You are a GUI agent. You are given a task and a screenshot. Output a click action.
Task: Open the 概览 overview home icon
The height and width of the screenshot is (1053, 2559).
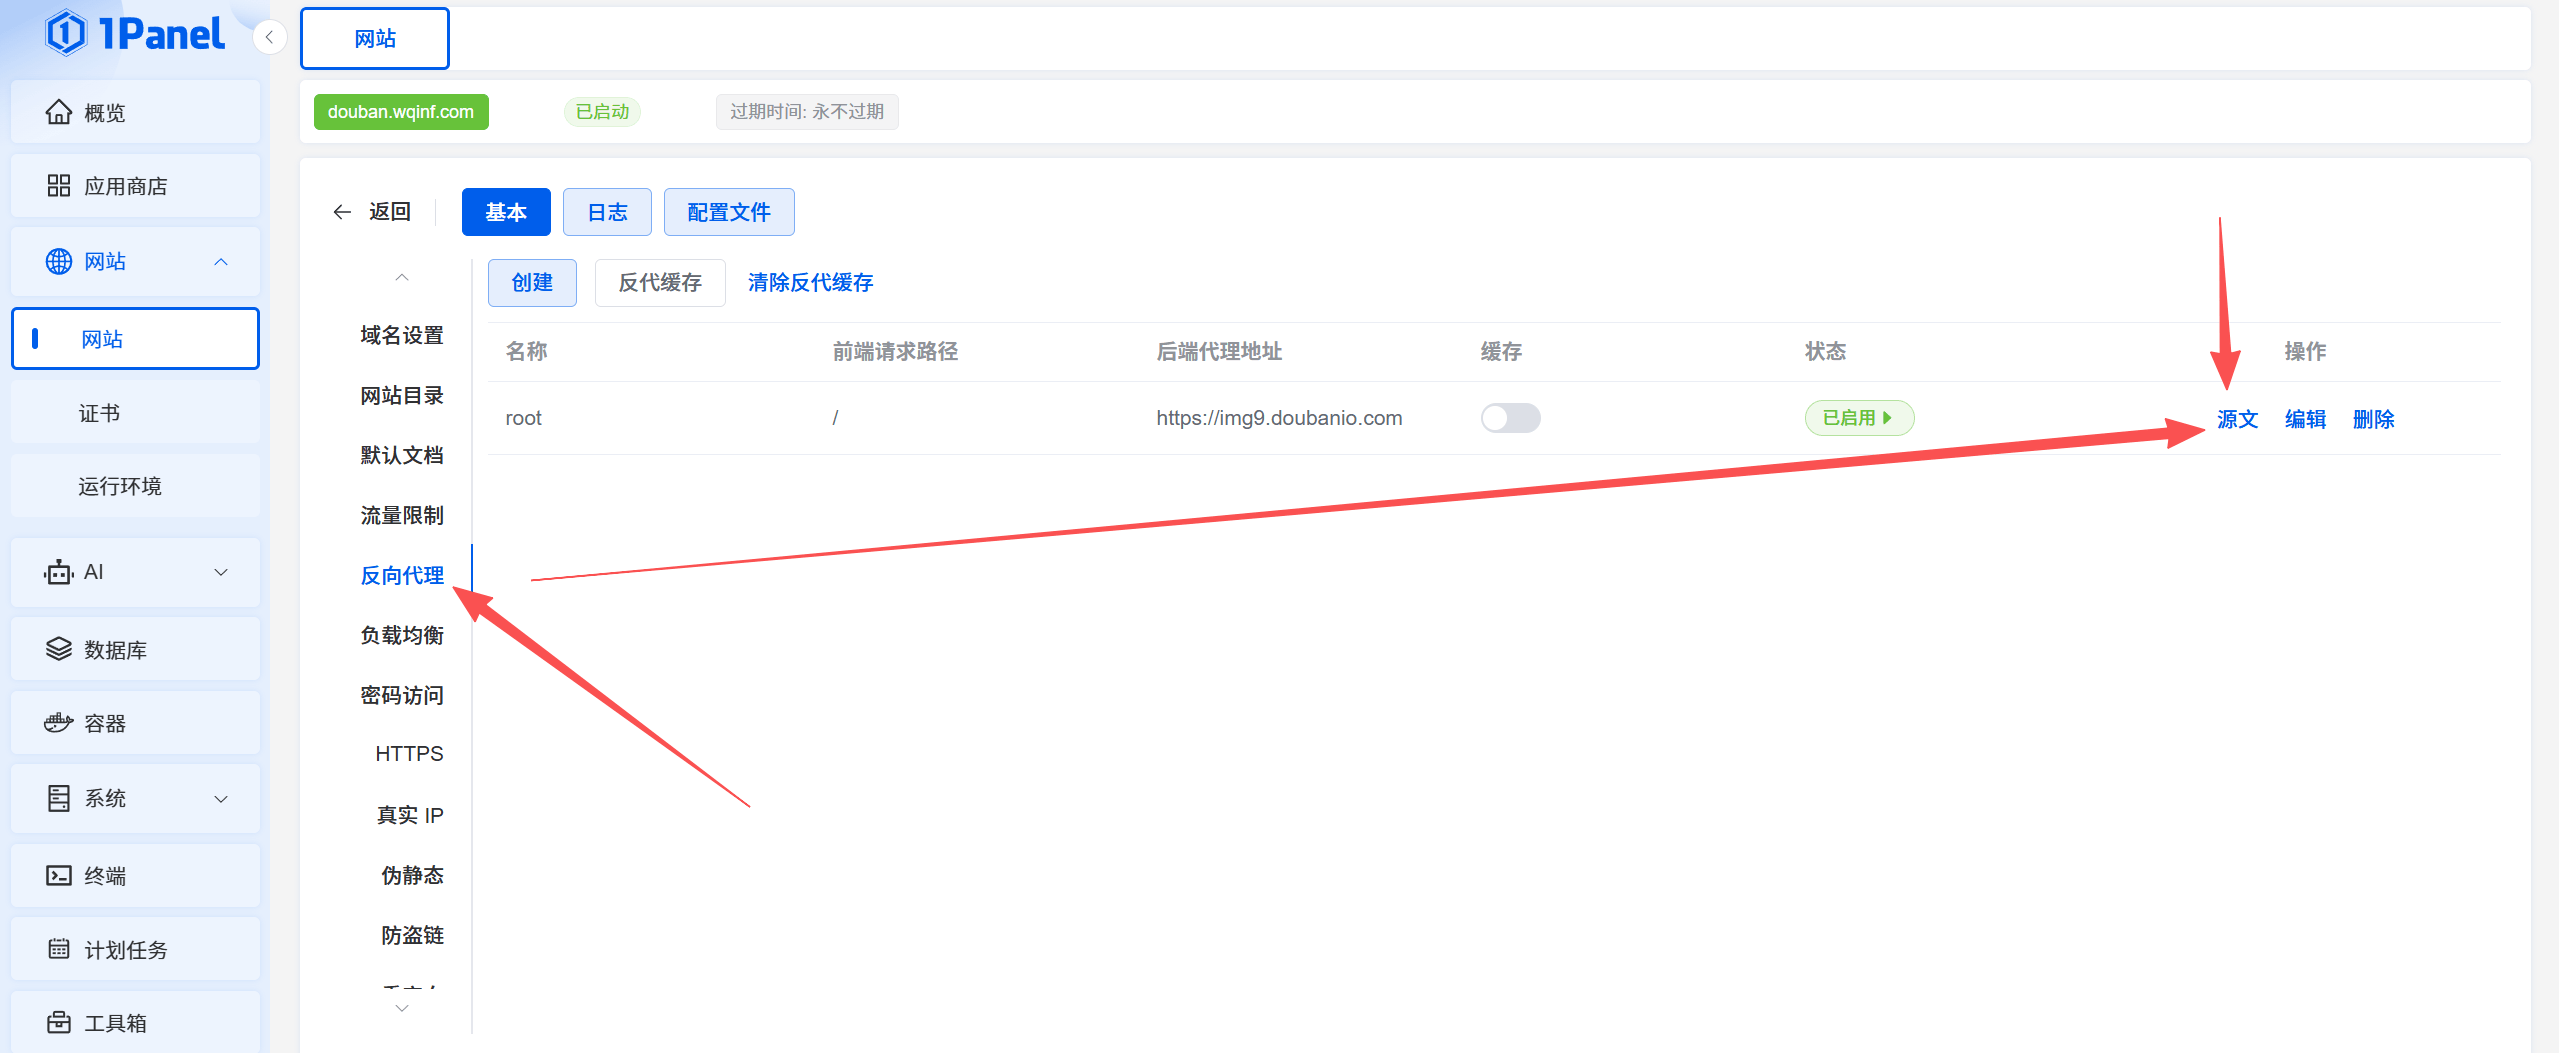59,112
